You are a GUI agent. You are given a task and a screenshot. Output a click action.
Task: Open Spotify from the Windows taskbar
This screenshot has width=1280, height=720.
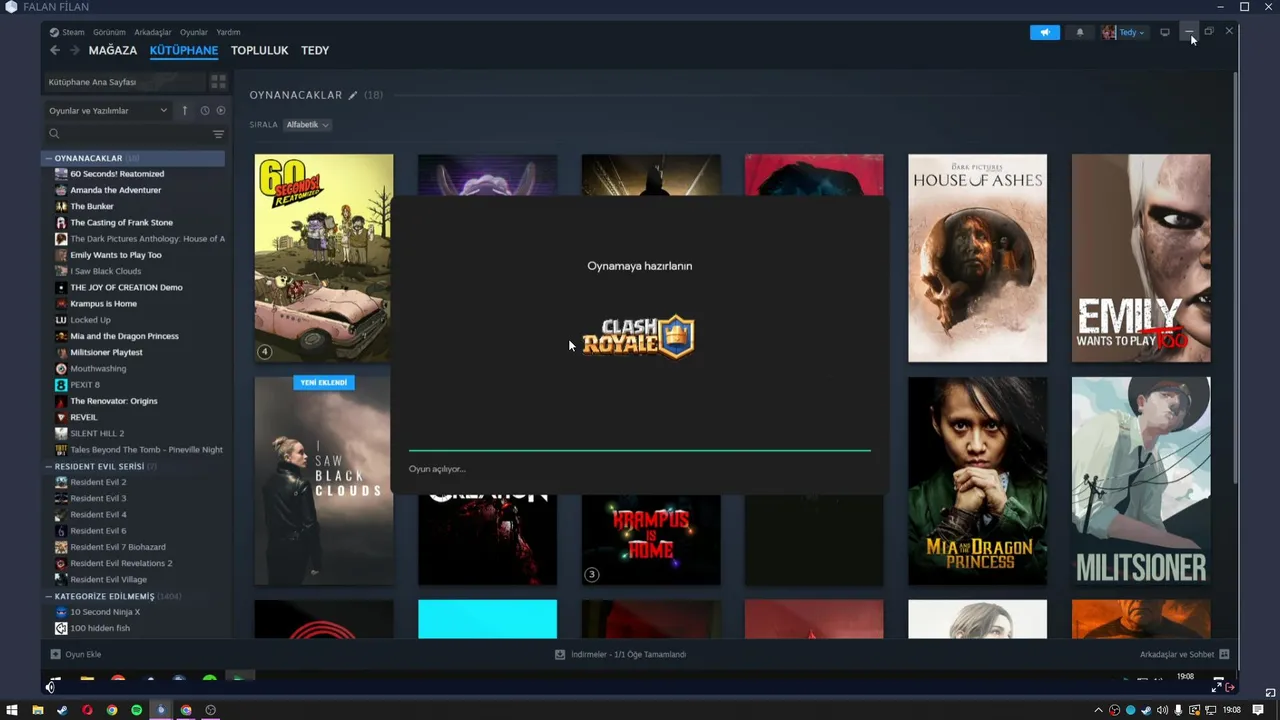click(x=136, y=710)
